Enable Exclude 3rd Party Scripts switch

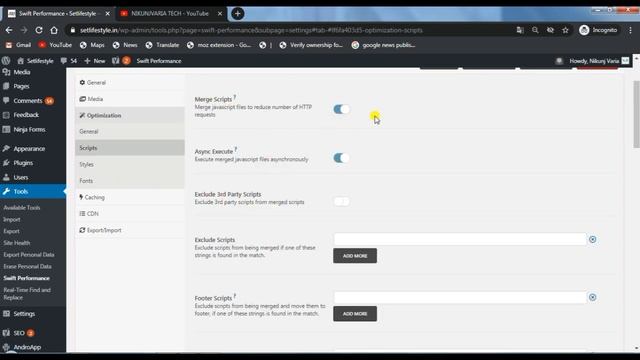click(341, 201)
